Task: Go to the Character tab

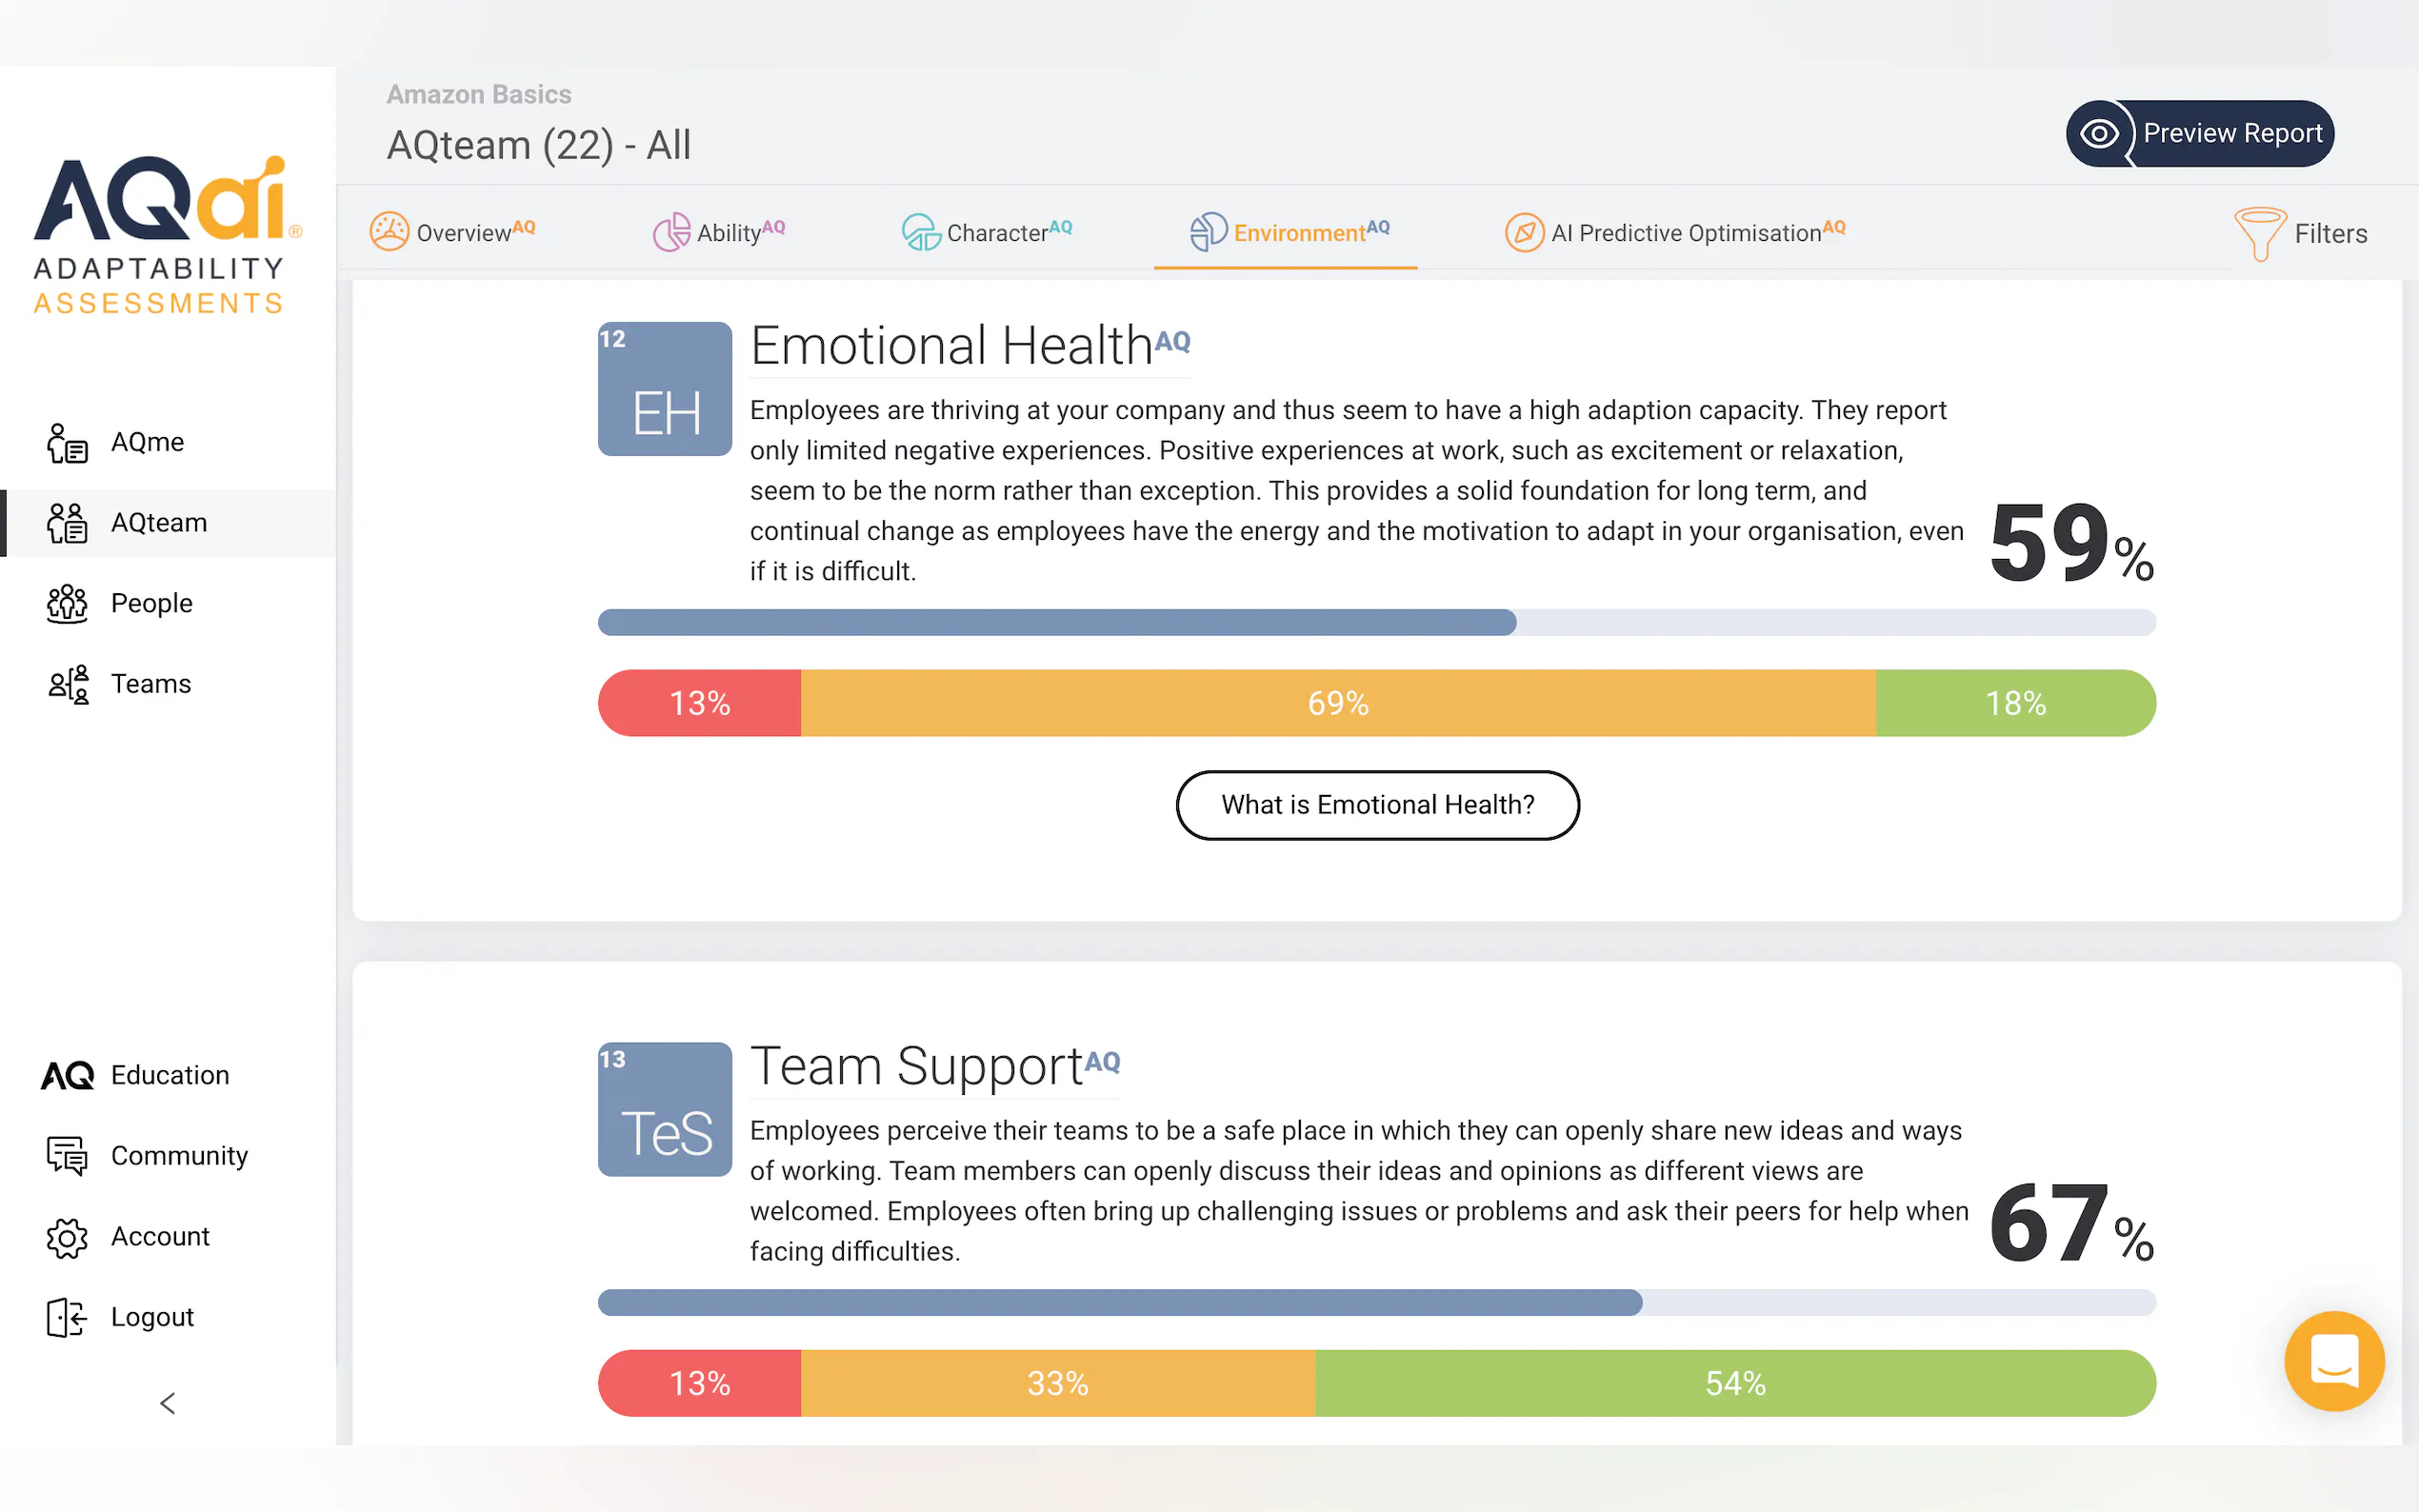Action: coord(987,232)
